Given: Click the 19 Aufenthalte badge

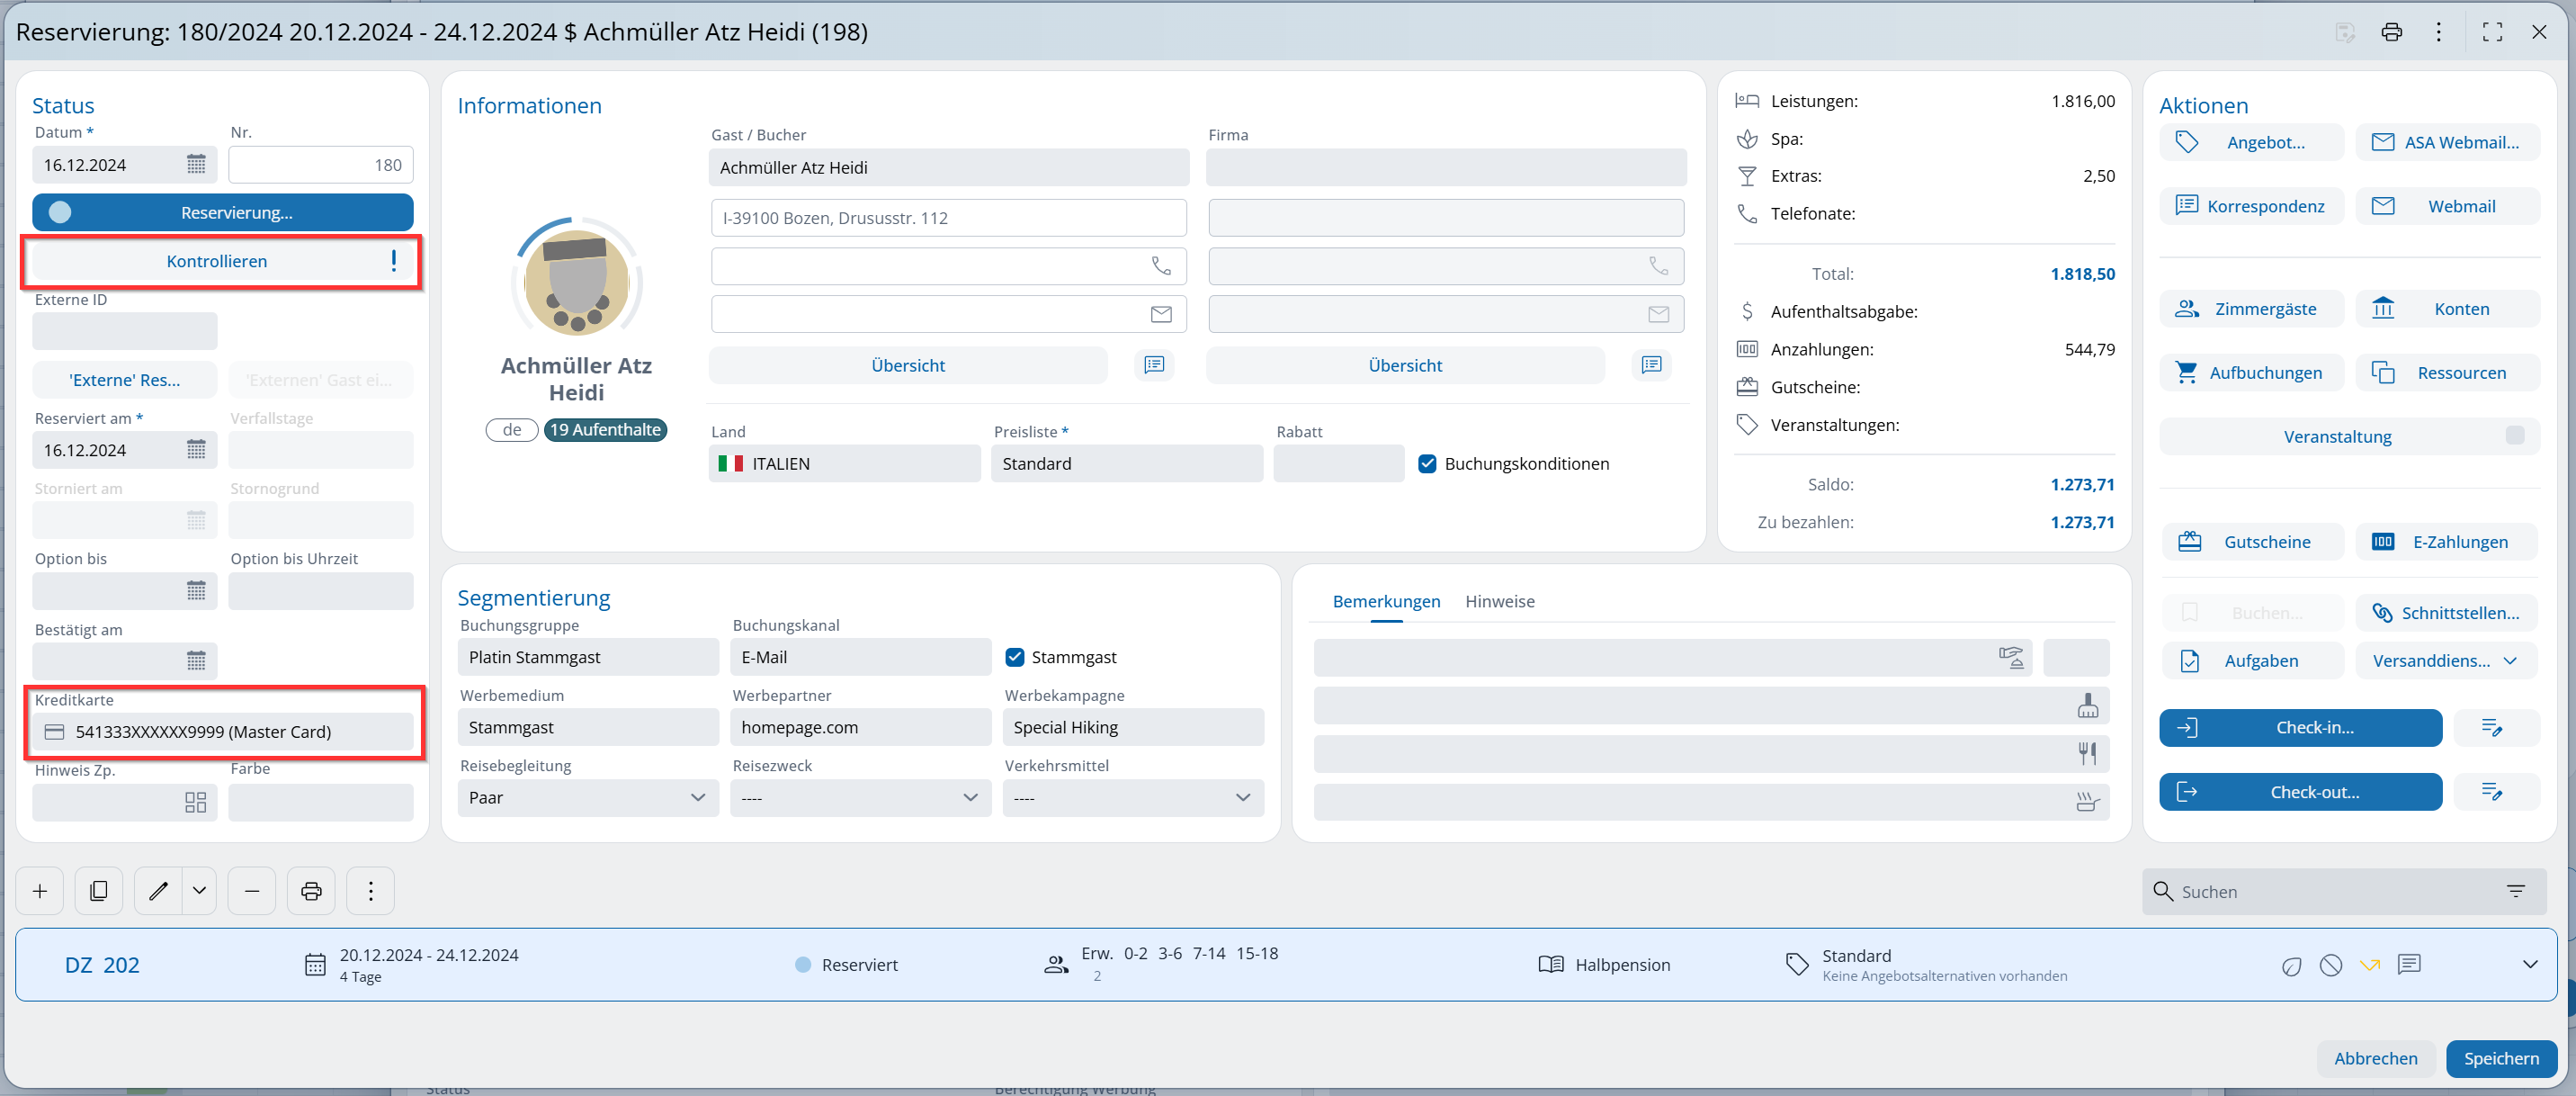Looking at the screenshot, I should click(605, 430).
